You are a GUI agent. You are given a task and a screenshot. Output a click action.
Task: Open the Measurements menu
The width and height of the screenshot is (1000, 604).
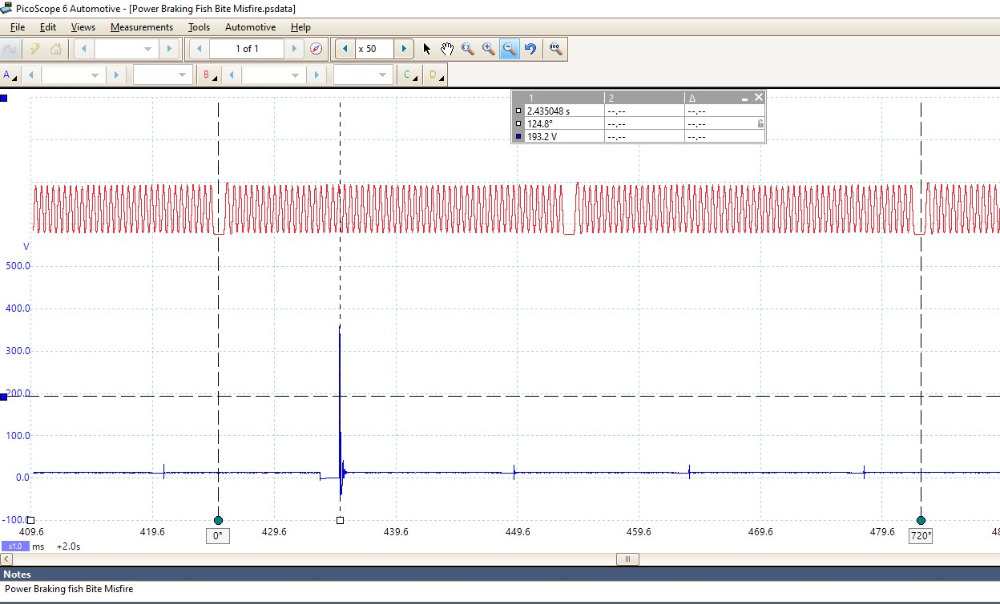(141, 27)
